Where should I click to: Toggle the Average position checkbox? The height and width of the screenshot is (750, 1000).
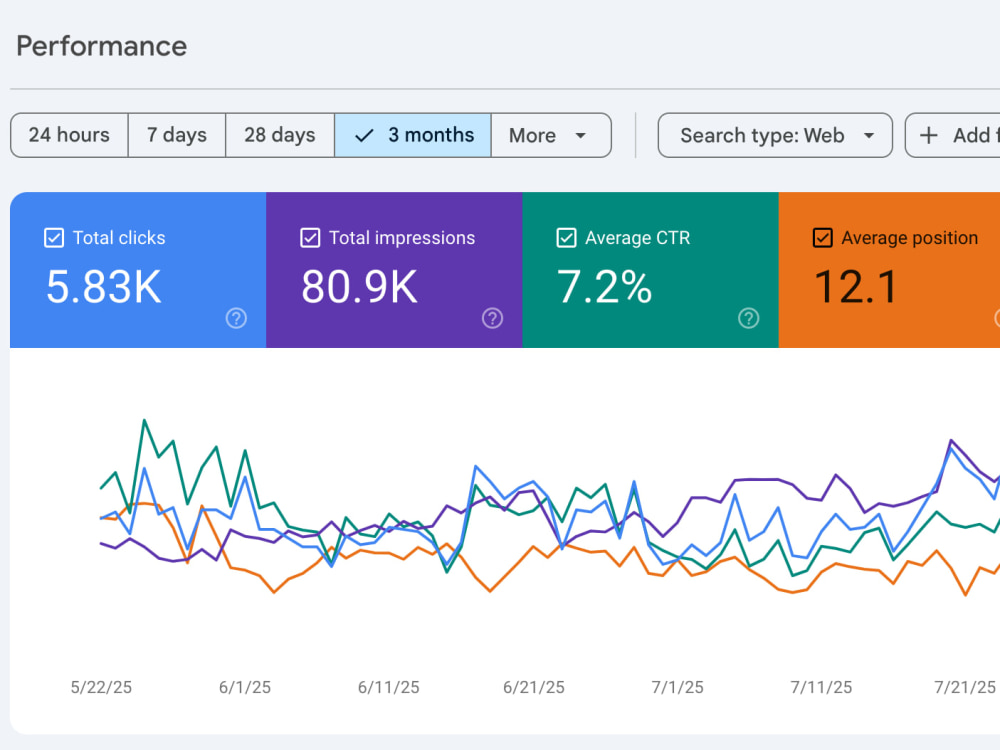pos(823,238)
